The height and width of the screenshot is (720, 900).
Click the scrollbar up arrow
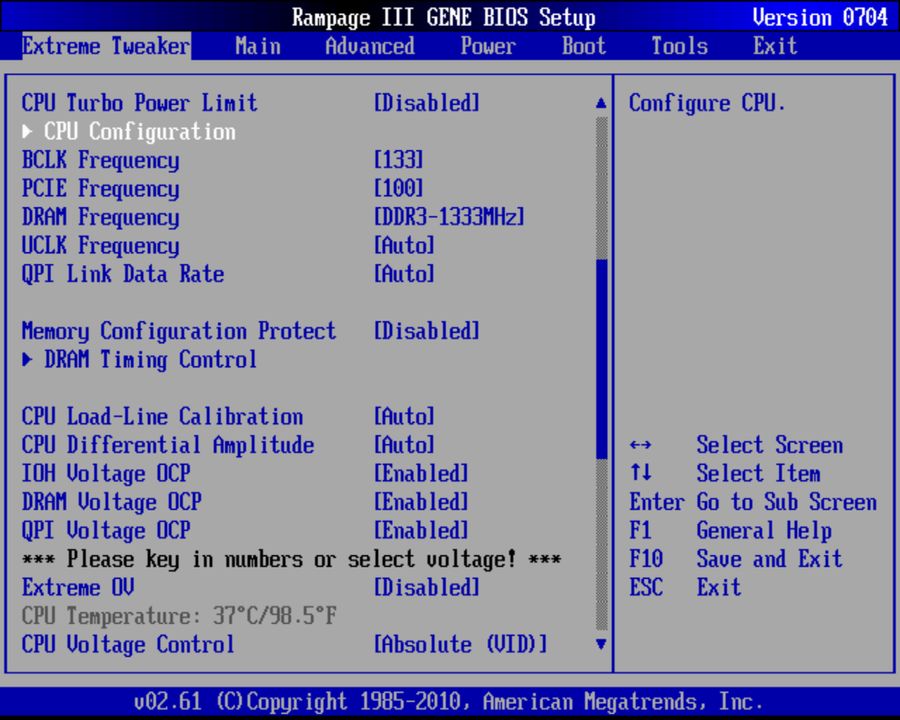point(601,103)
